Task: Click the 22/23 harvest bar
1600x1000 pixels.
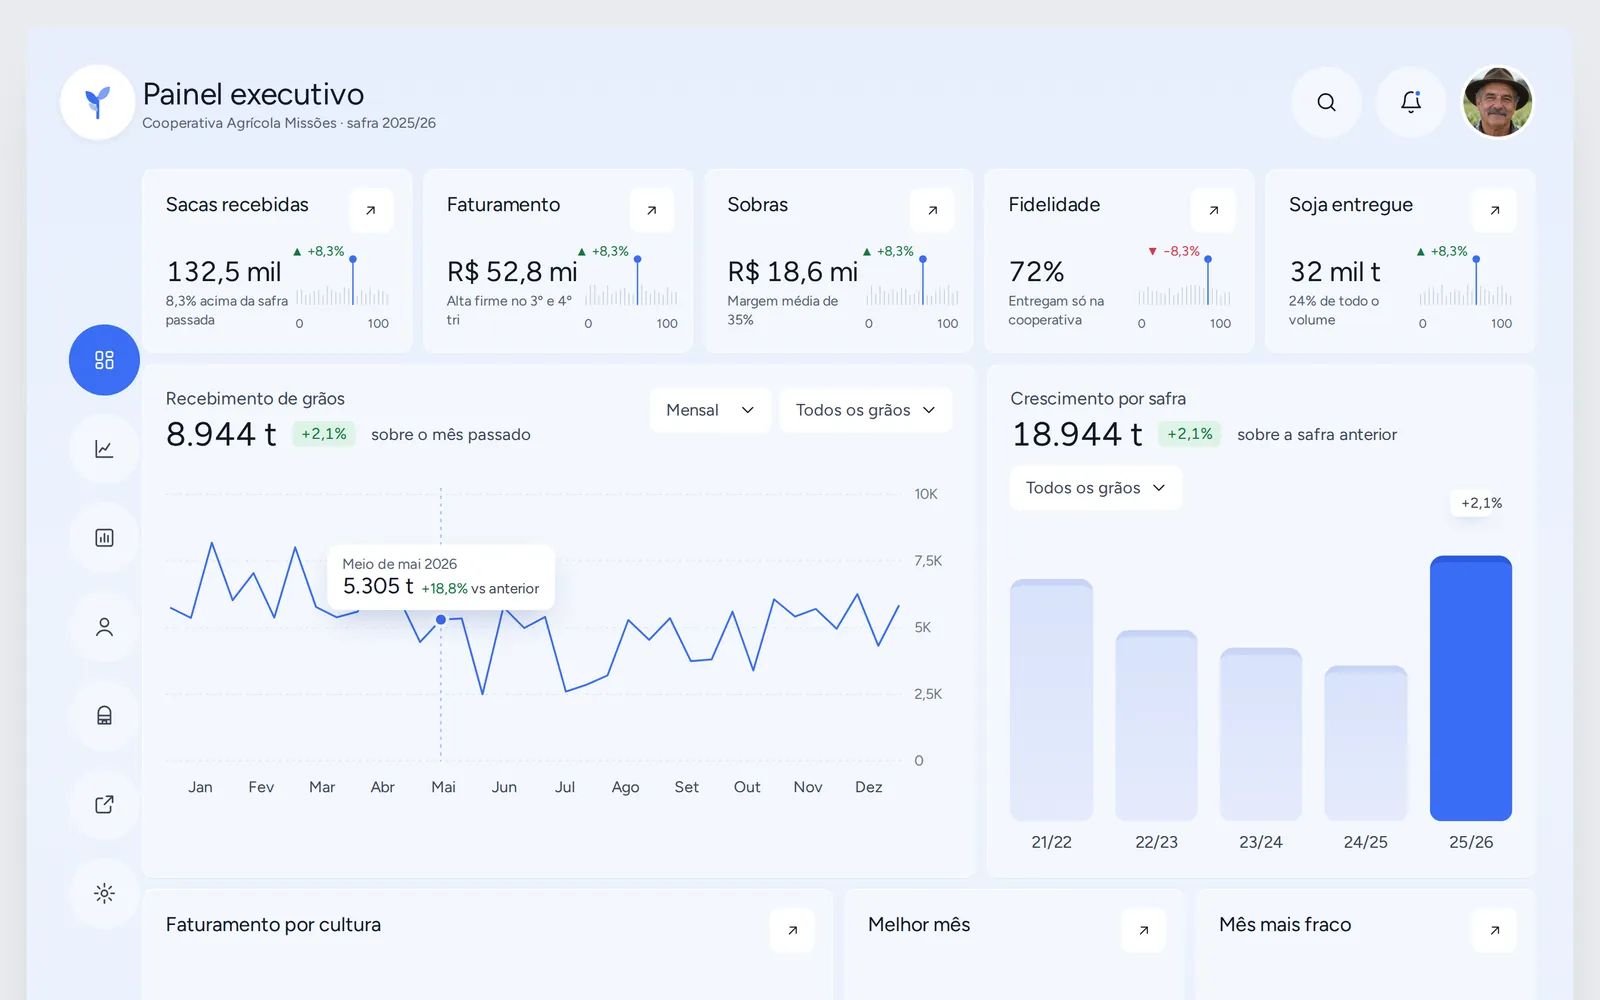Action: [x=1156, y=725]
